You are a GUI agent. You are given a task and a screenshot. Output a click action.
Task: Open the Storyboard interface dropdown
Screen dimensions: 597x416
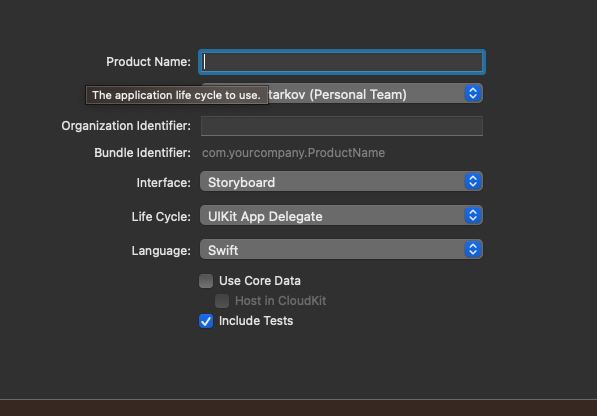(341, 182)
